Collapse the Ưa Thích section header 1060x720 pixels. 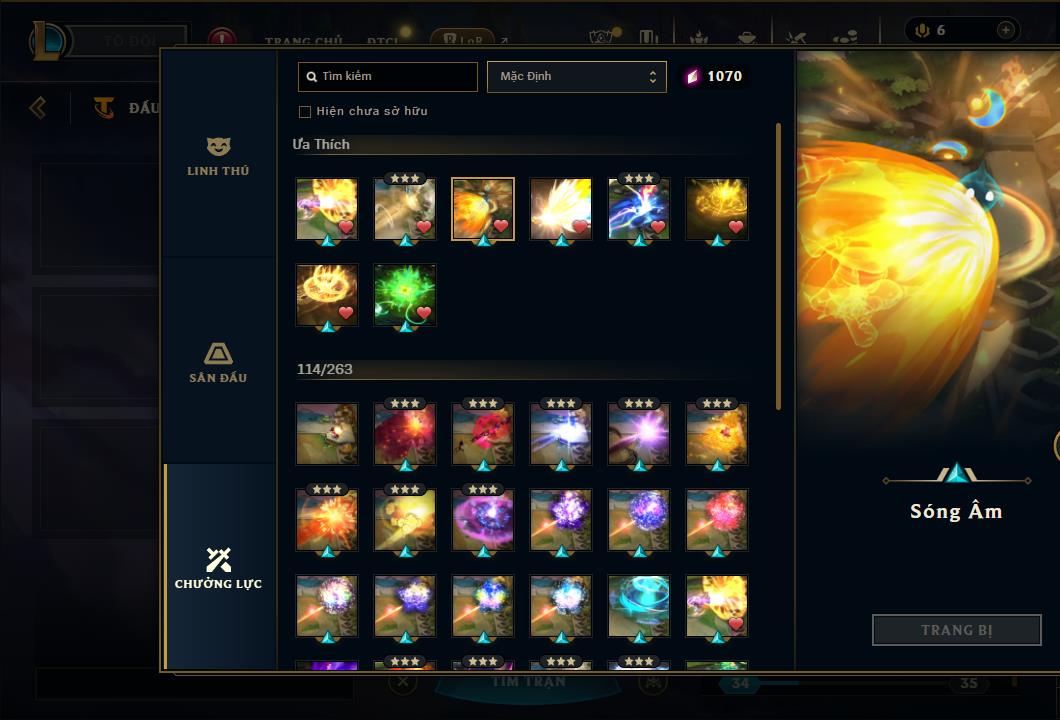pyautogui.click(x=321, y=144)
